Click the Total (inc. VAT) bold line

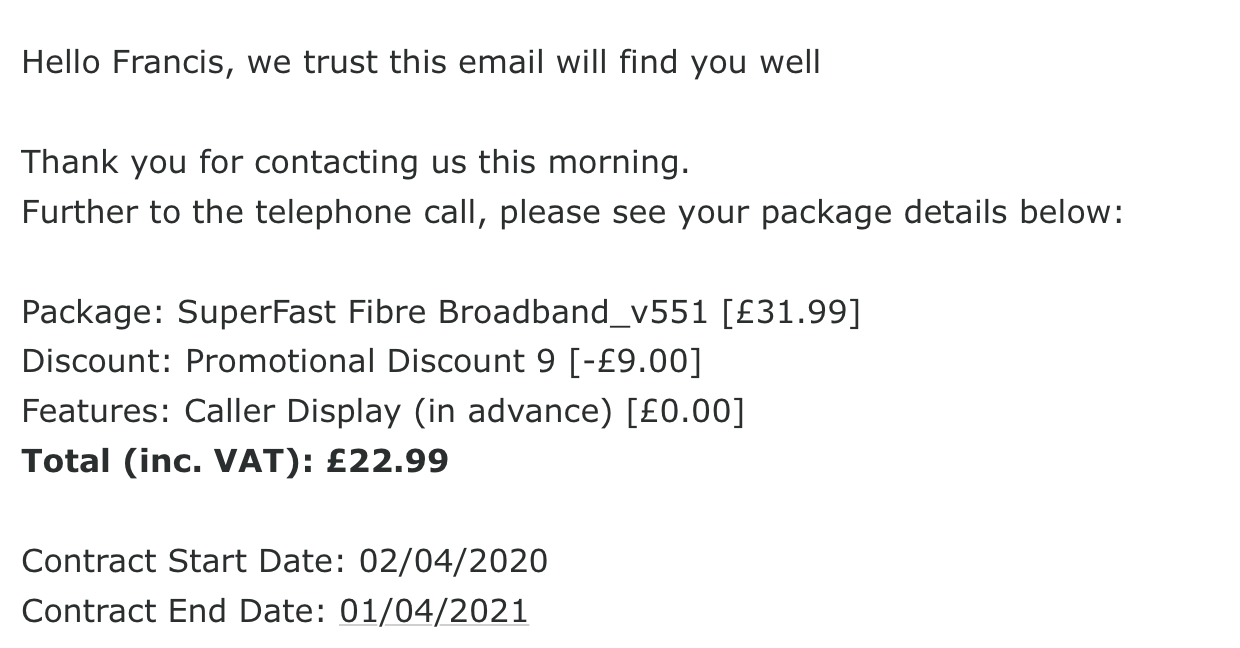[x=235, y=462]
